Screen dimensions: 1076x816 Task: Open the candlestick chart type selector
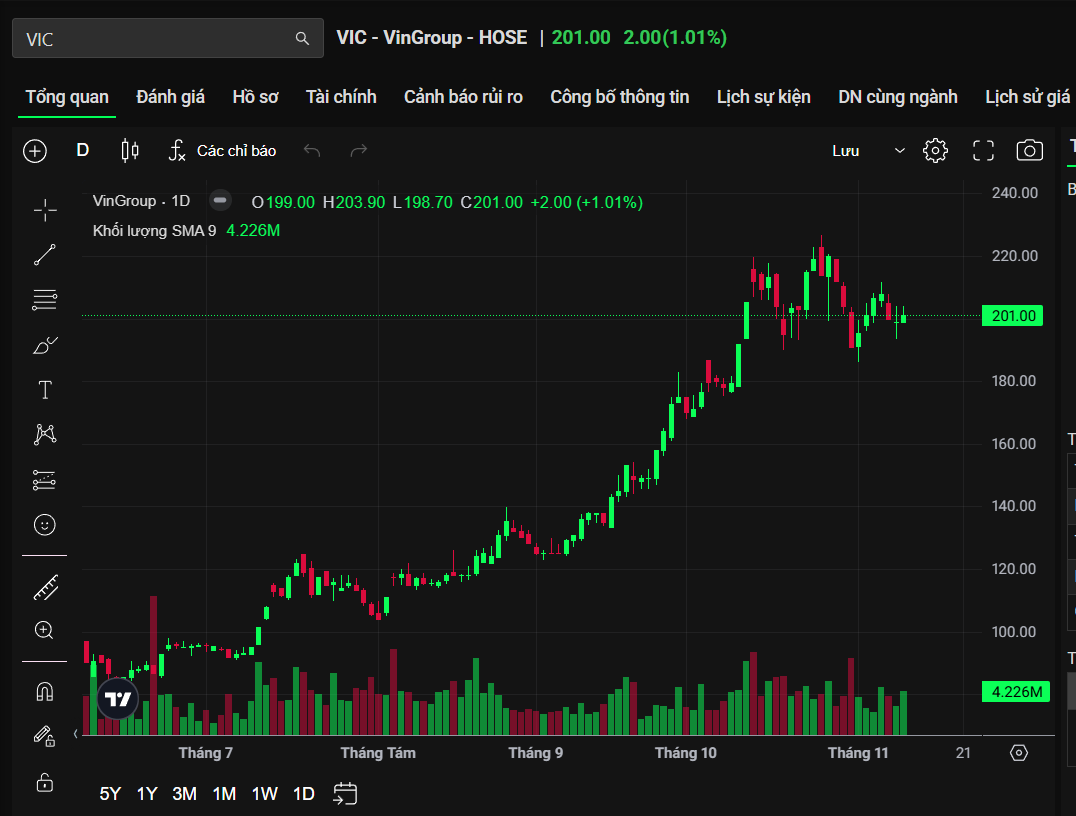[130, 151]
